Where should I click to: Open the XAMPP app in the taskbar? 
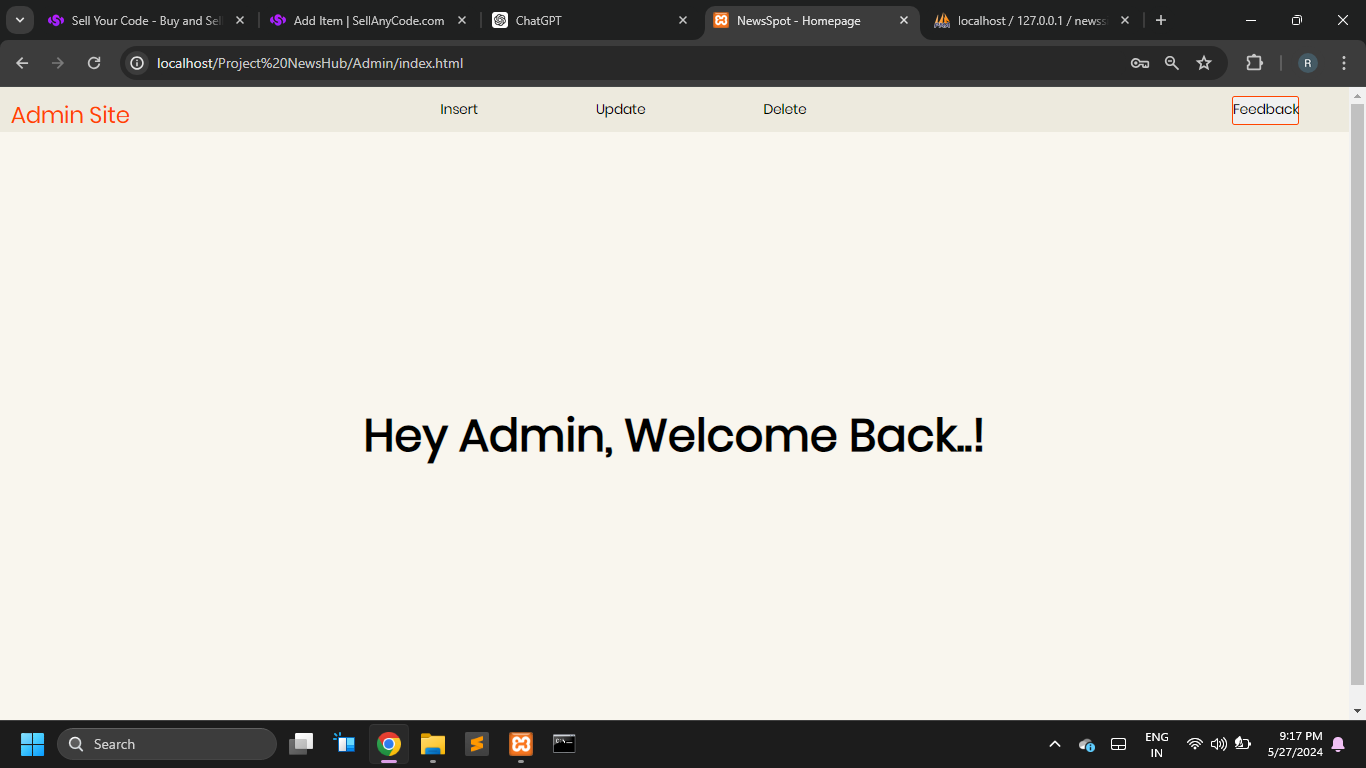click(x=521, y=744)
